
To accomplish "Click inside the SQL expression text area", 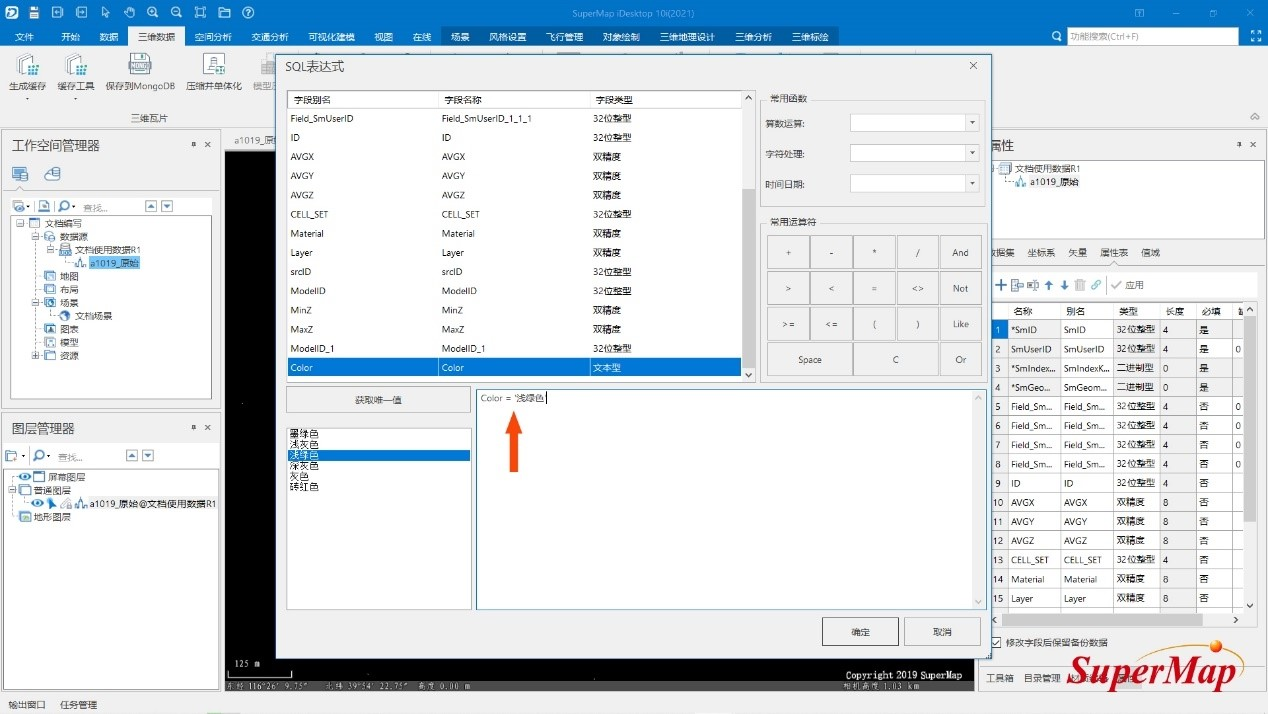I will point(730,499).
